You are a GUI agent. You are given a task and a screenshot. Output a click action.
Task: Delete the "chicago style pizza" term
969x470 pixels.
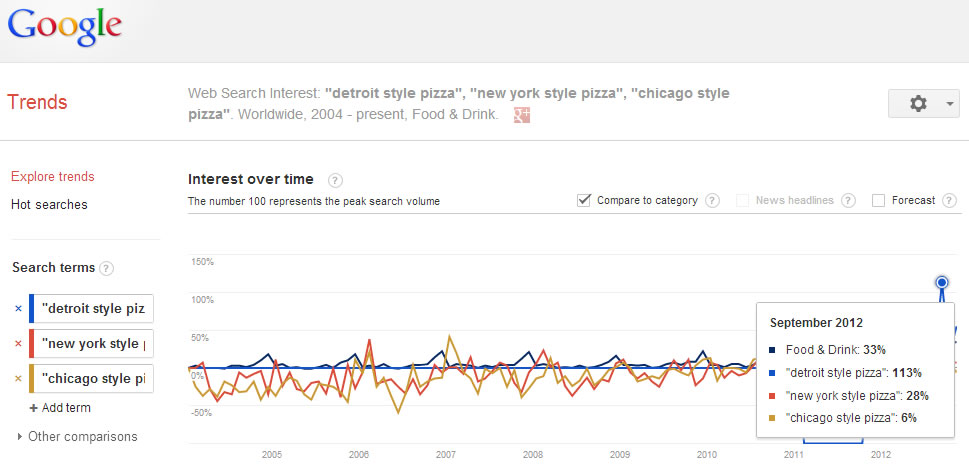[18, 378]
